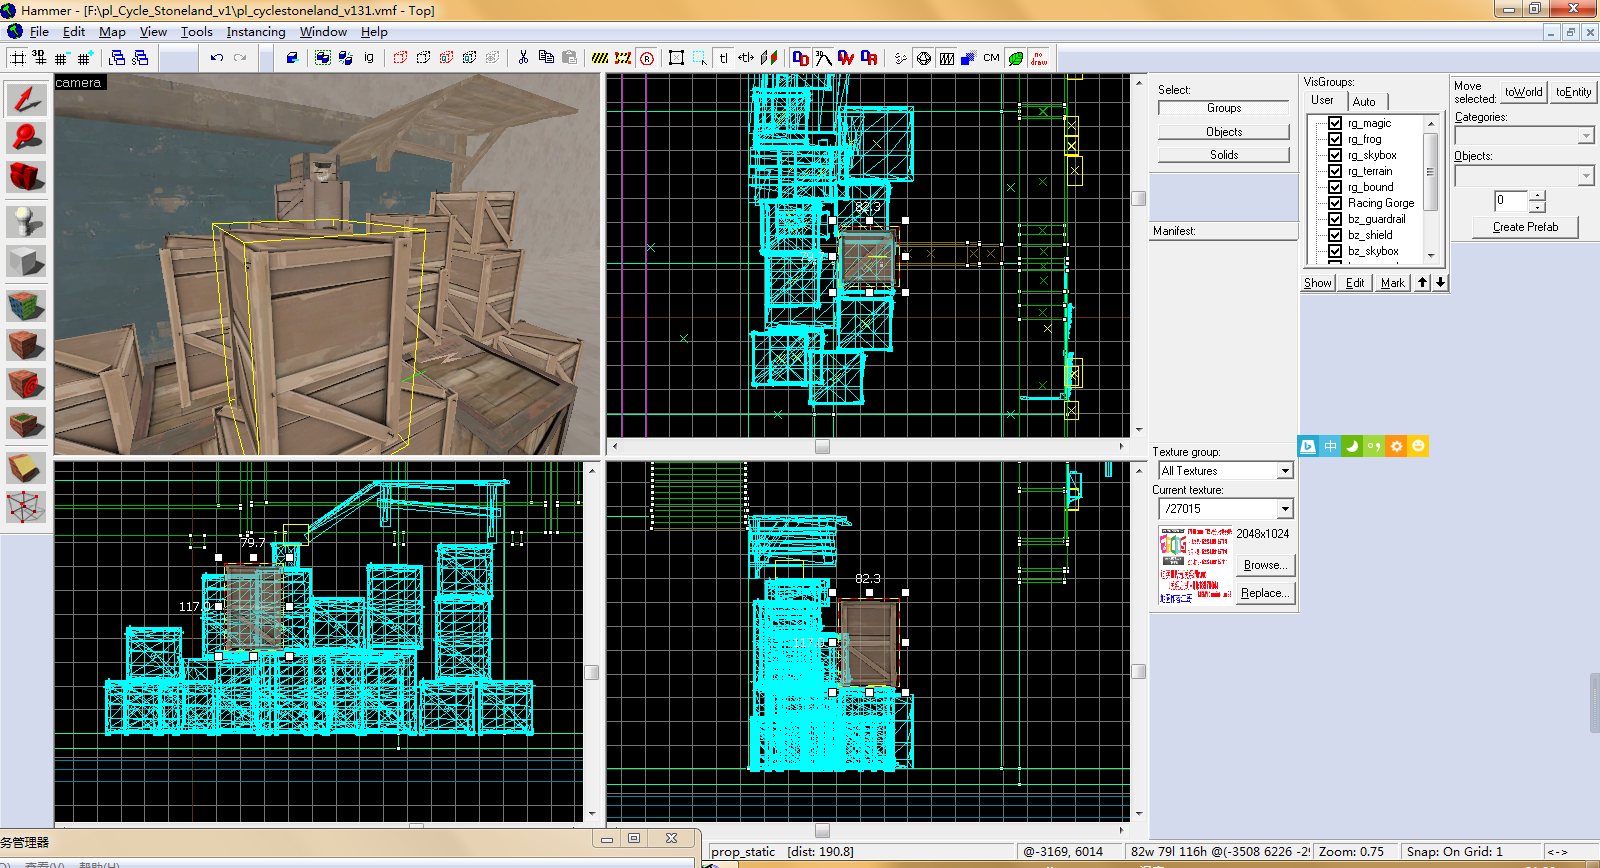Select the Entity tool (lightbulb icon)
The height and width of the screenshot is (868, 1600).
(x=26, y=220)
